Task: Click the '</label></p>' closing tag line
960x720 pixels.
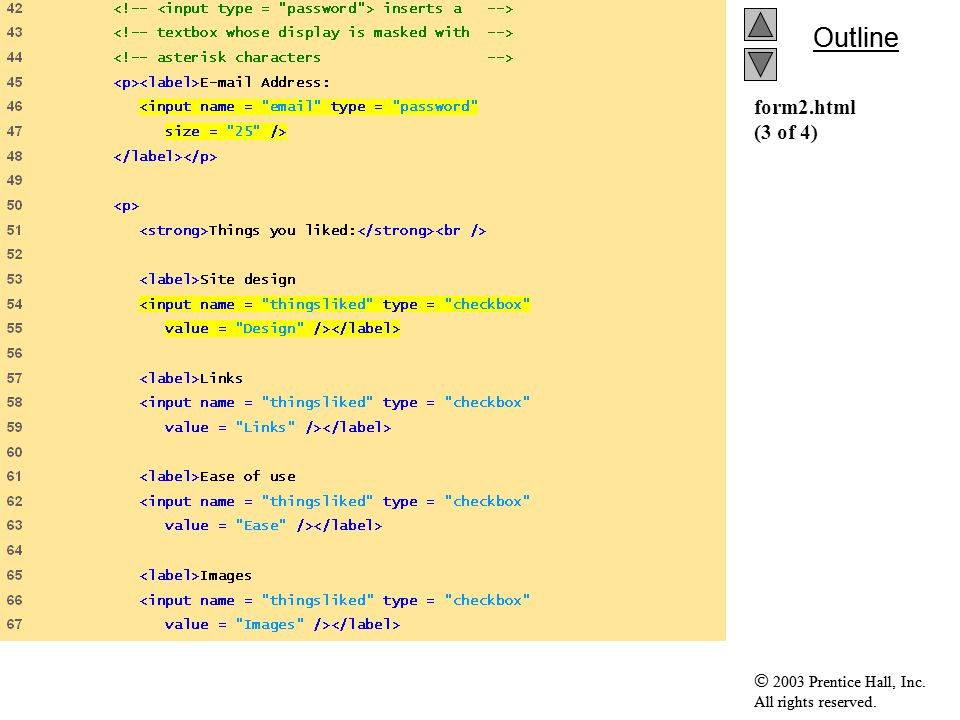Action: coord(165,156)
